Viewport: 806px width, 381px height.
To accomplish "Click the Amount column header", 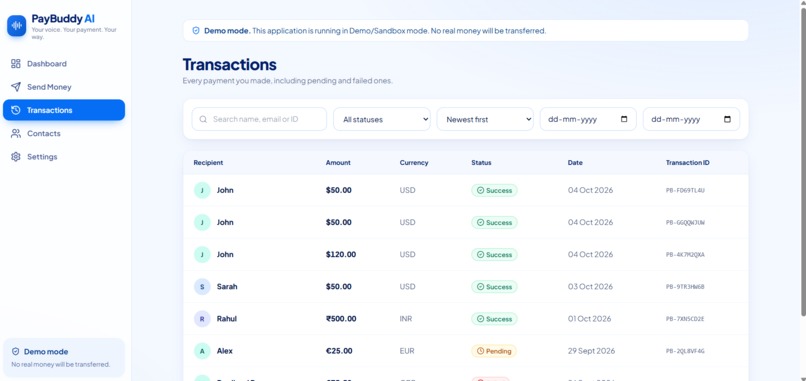I will pos(338,162).
